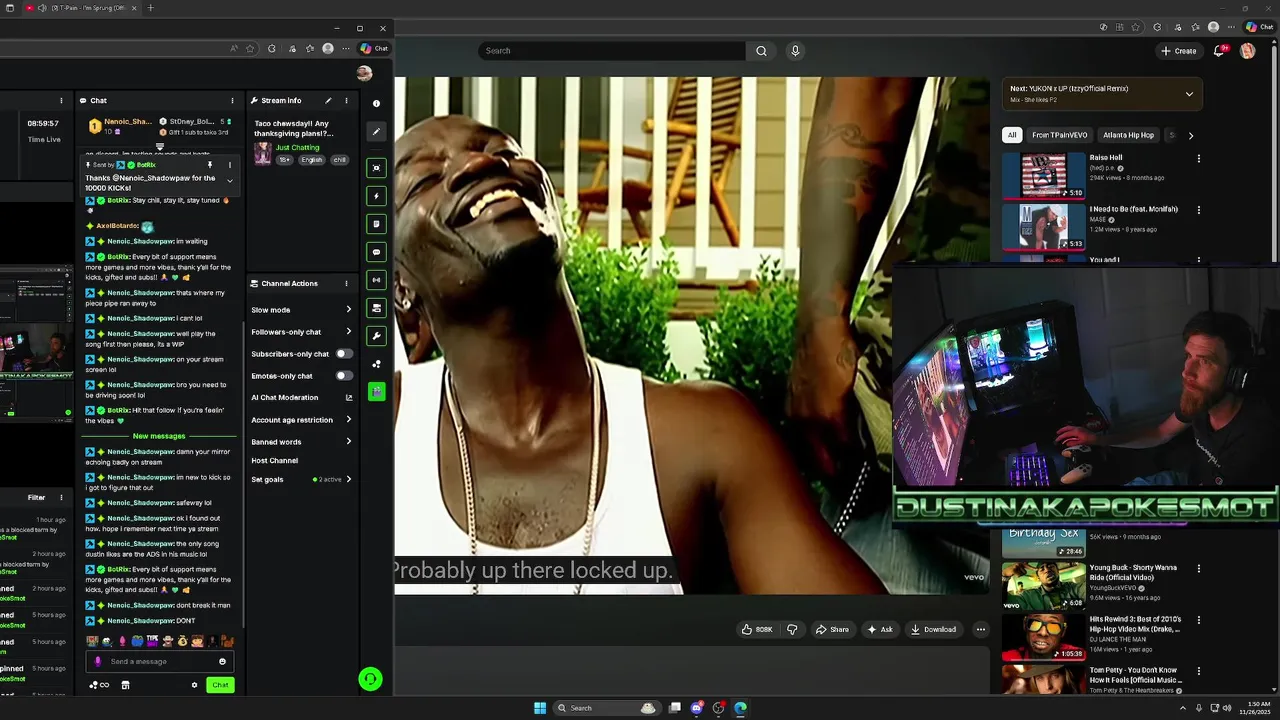Click the YouTube search magnifier button
This screenshot has height=720, width=1280.
(761, 50)
